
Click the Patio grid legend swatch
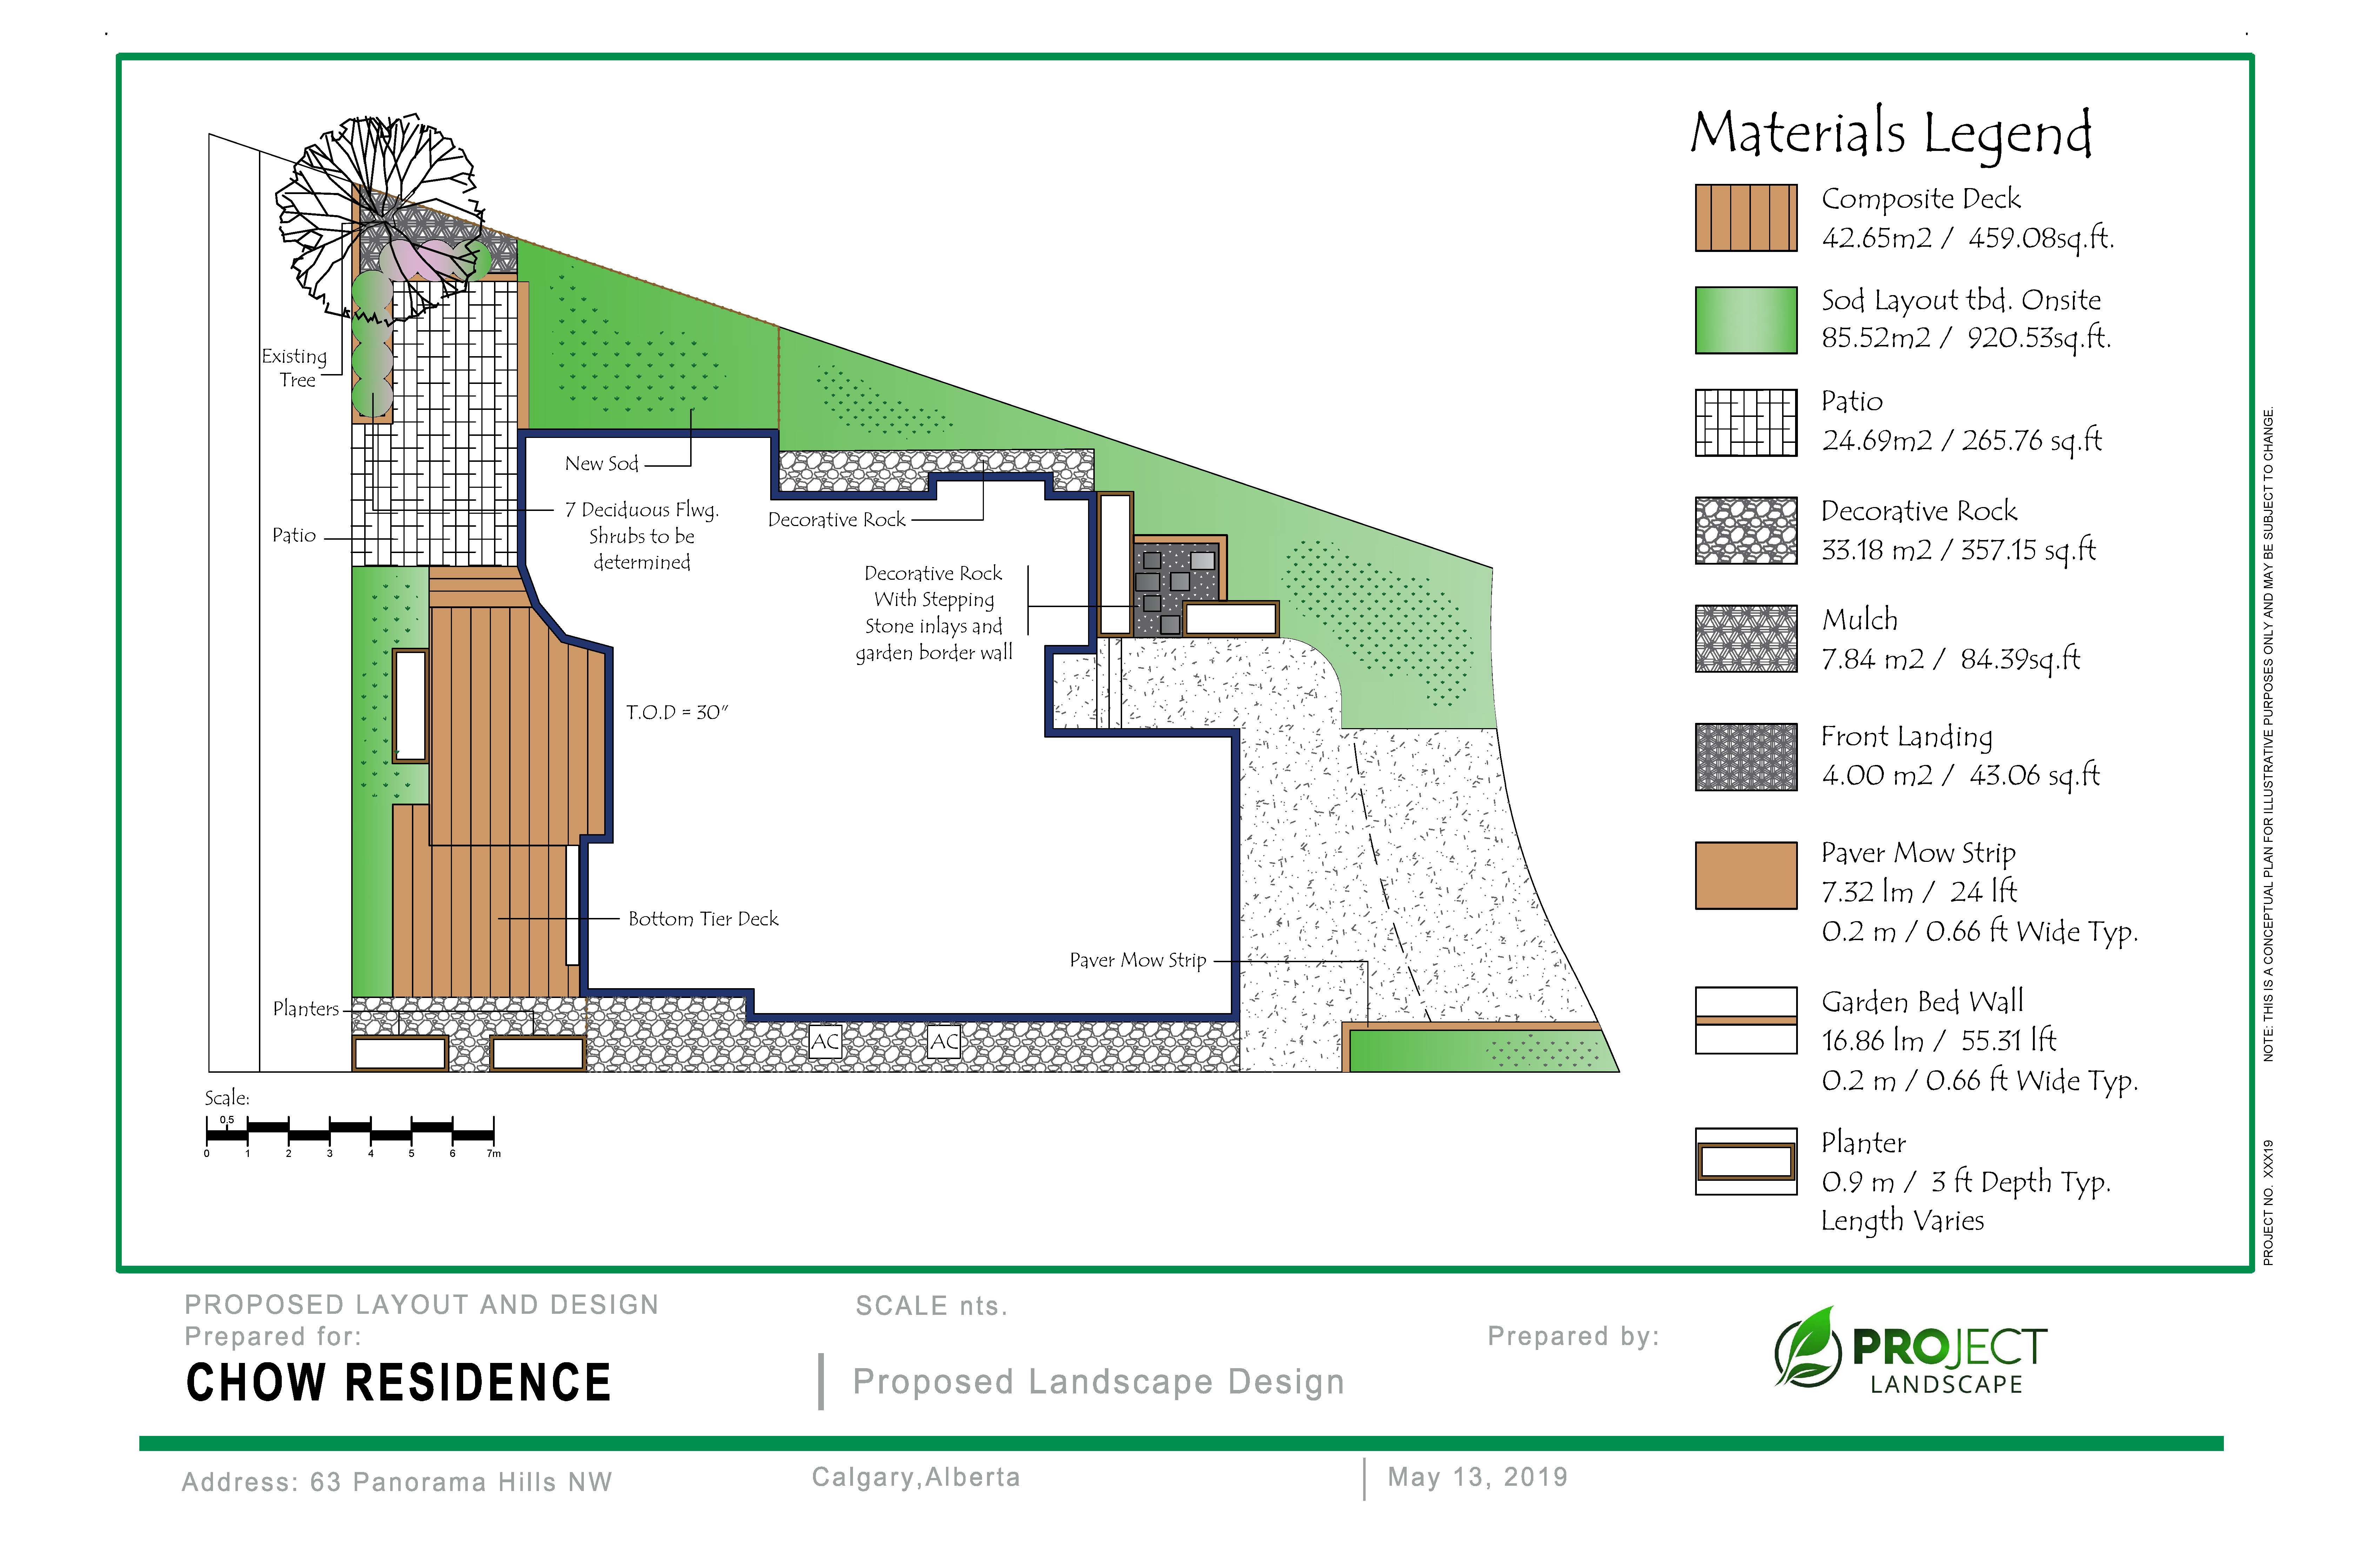[1746, 422]
